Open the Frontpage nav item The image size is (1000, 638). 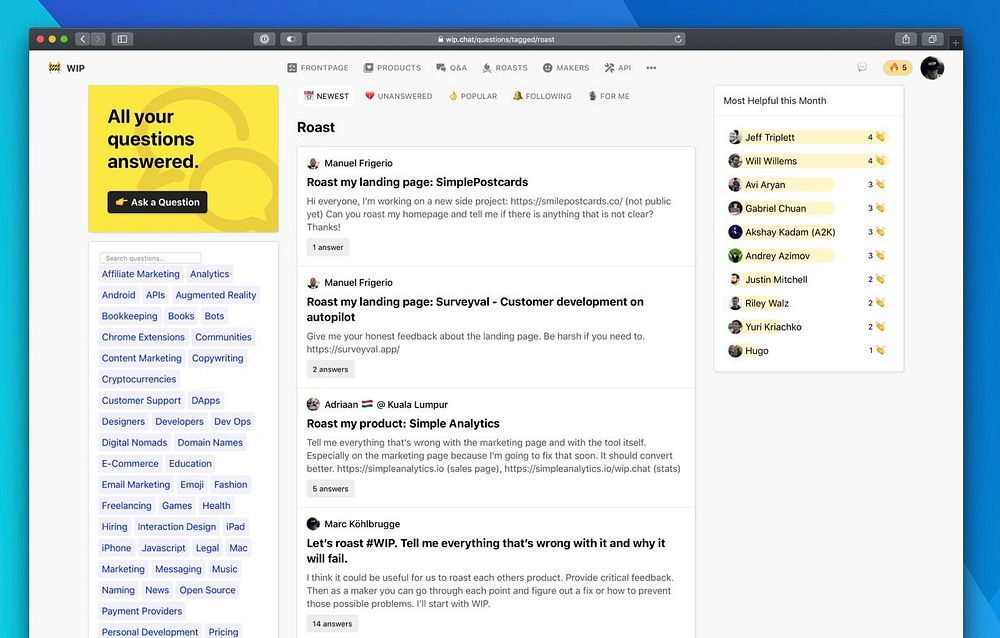(318, 68)
